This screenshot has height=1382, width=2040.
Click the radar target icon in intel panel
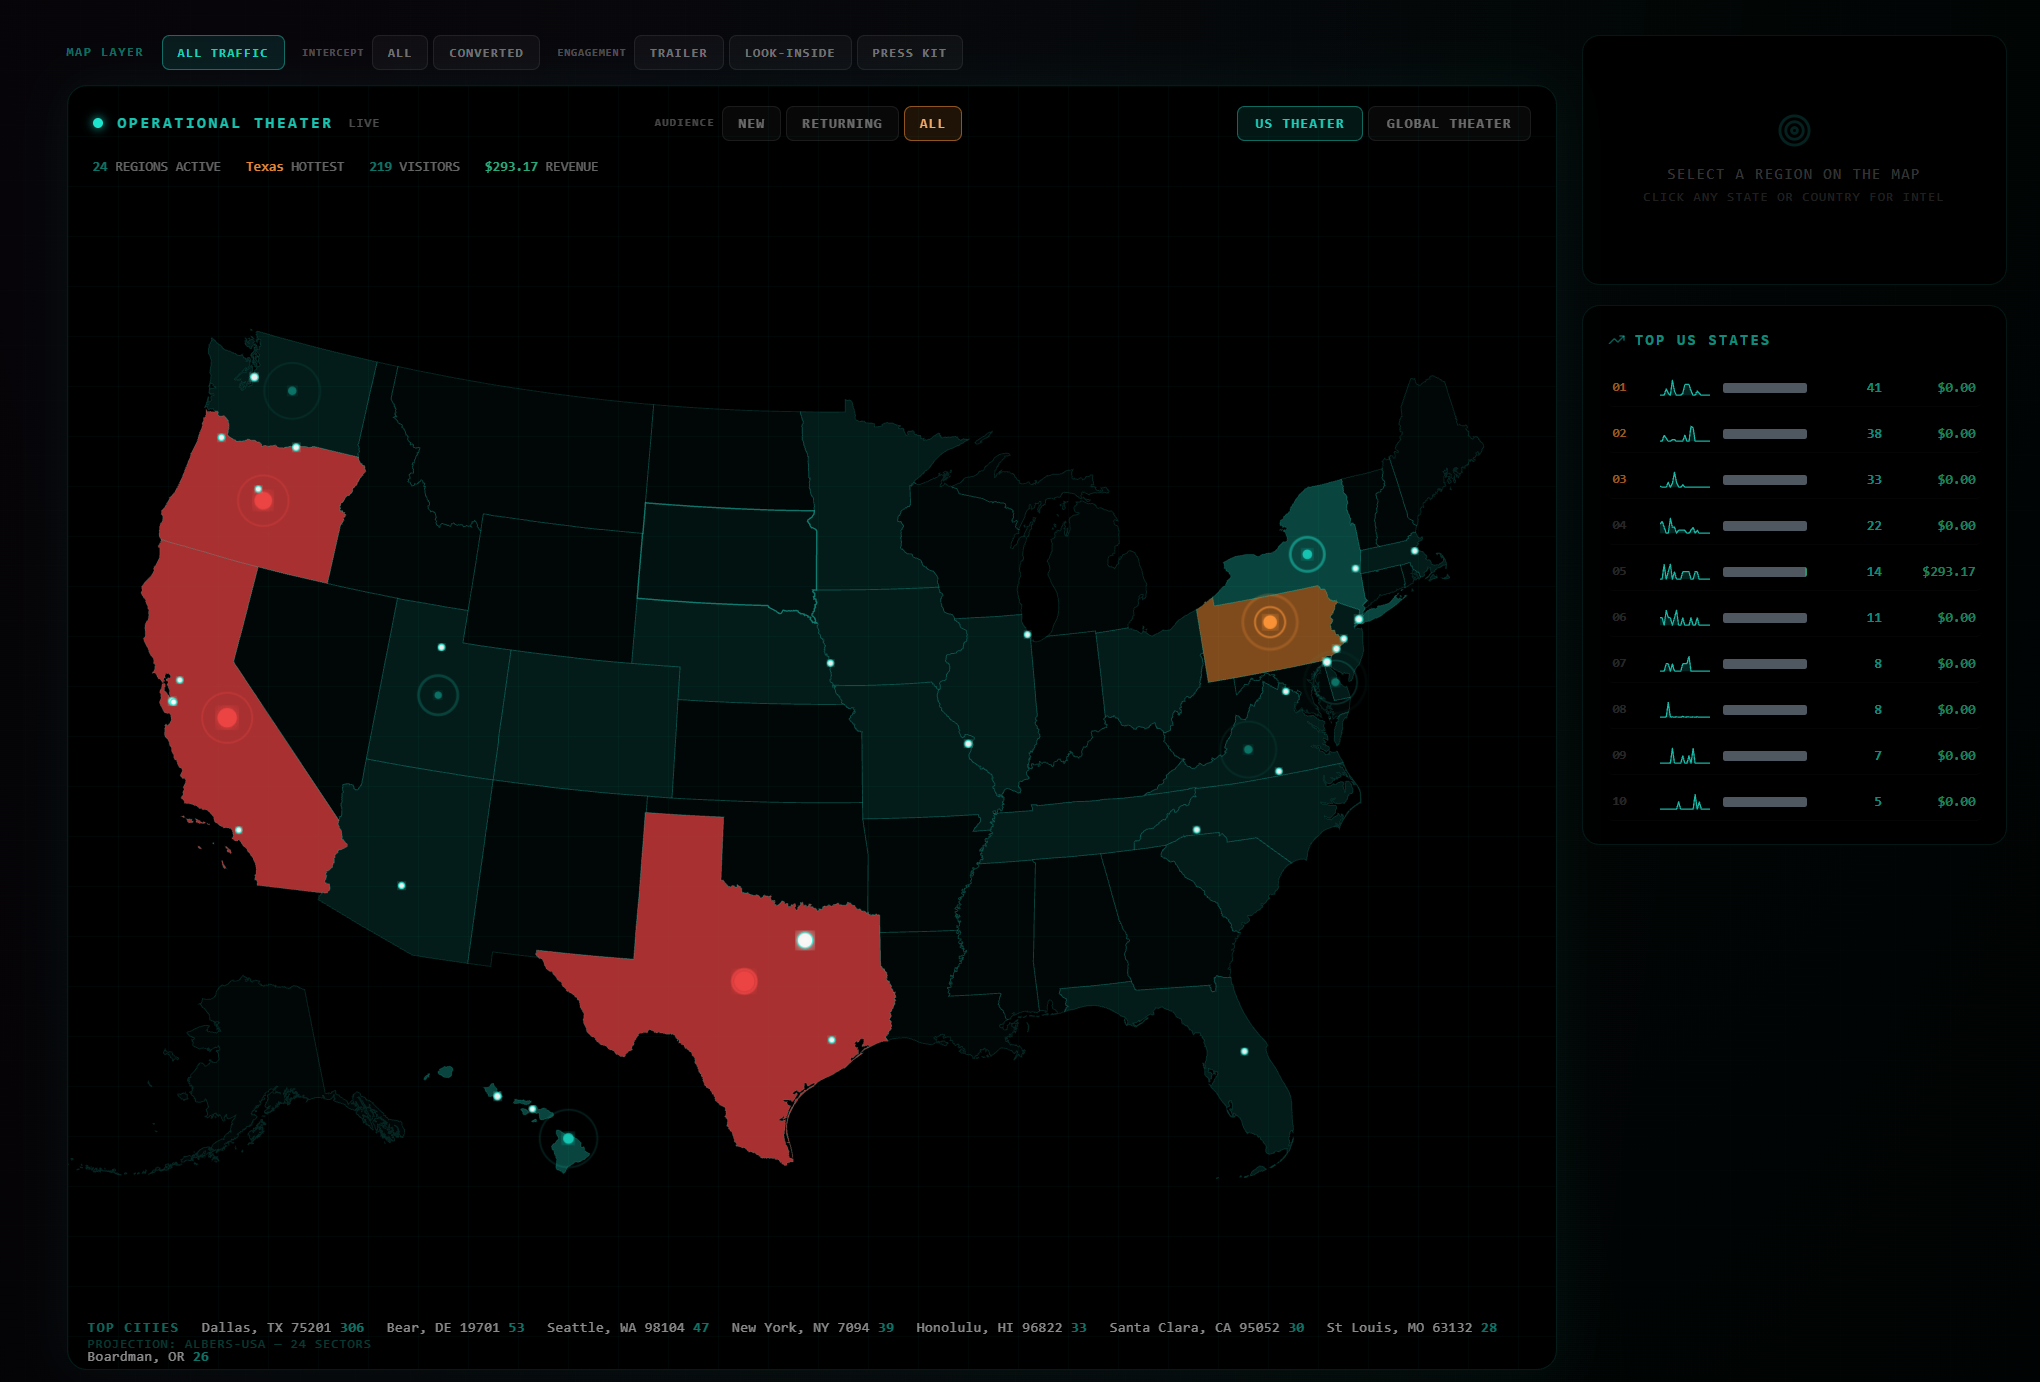[1794, 130]
